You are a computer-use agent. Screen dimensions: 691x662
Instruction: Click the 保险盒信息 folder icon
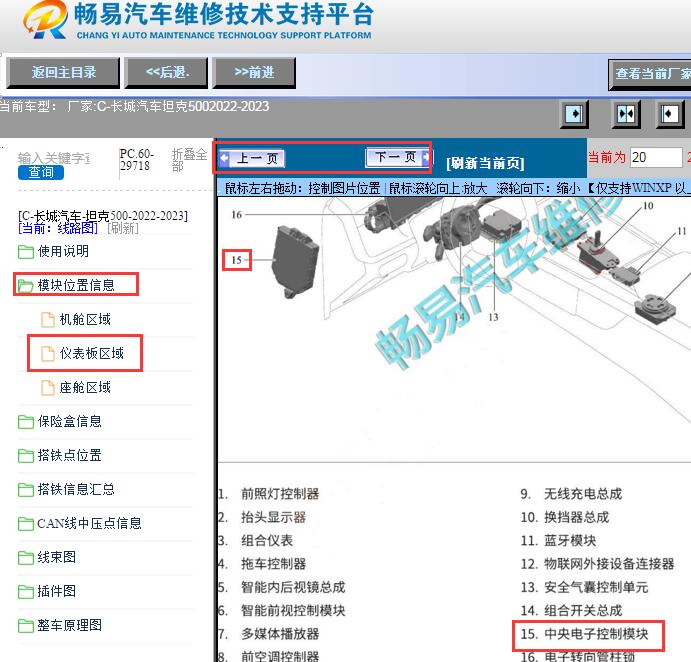[x=26, y=422]
